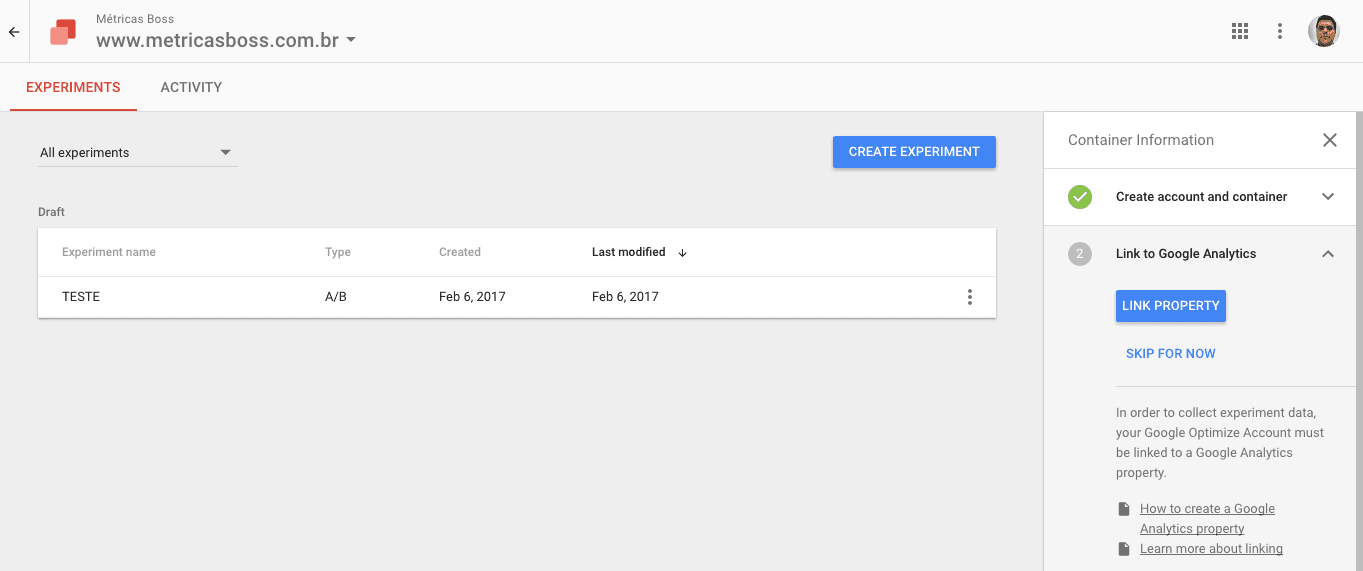
Task: Click the Link Property button
Action: click(x=1171, y=306)
